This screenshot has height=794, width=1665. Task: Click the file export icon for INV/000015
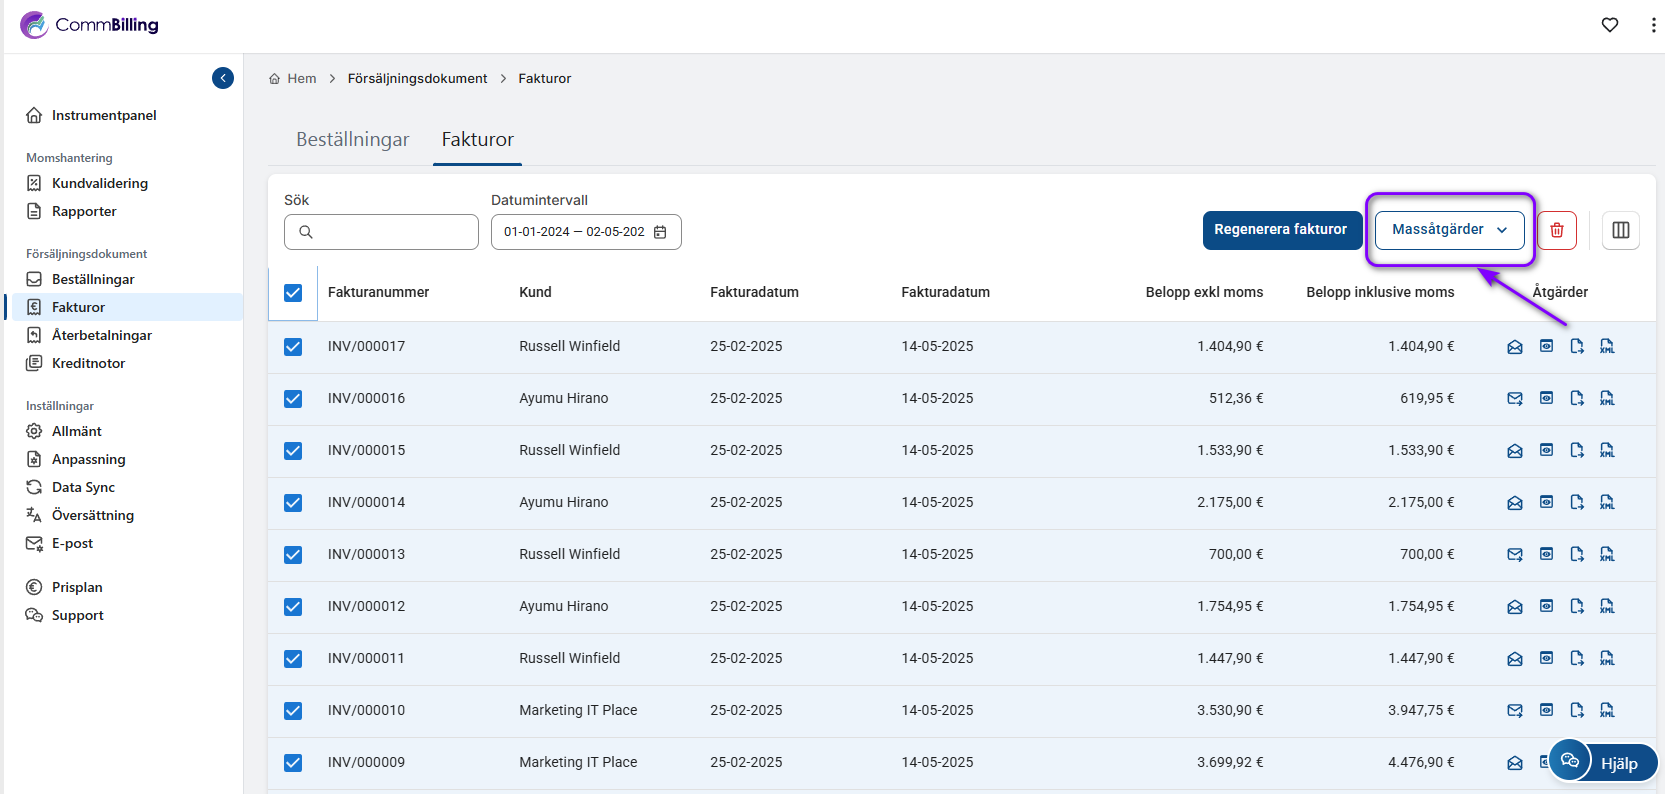tap(1577, 450)
